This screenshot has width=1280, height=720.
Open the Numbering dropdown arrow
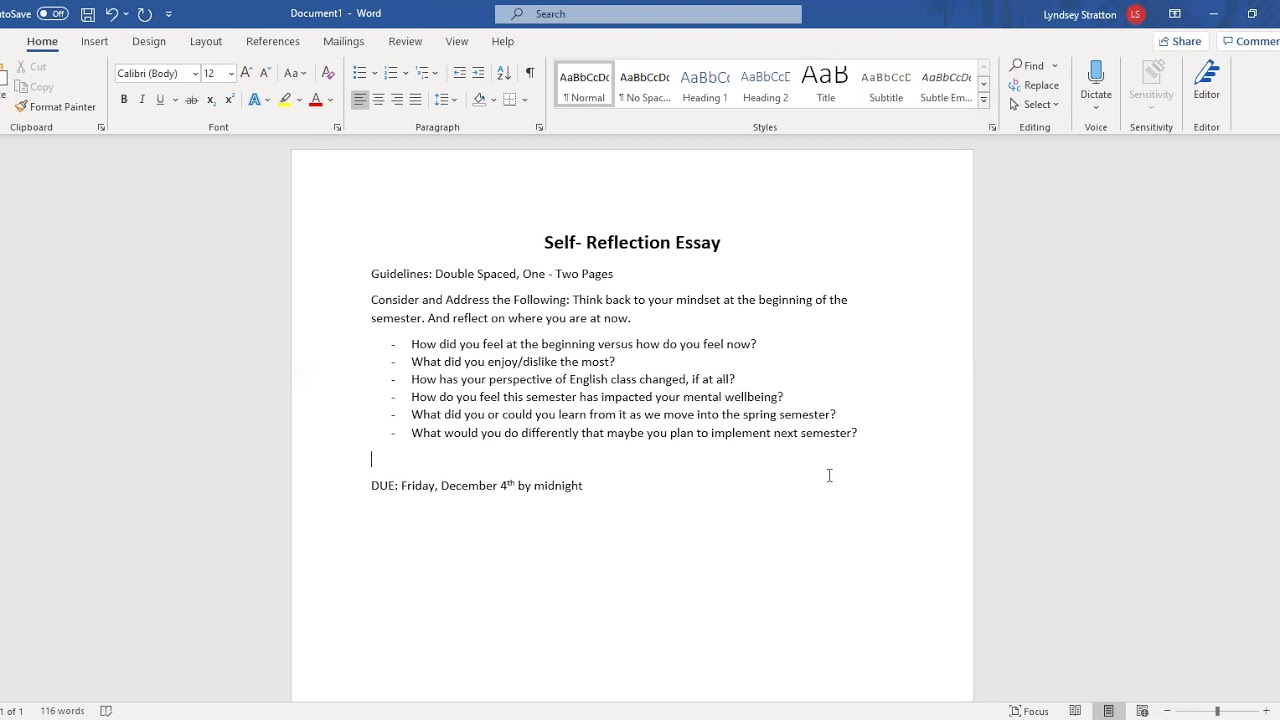[x=406, y=74]
